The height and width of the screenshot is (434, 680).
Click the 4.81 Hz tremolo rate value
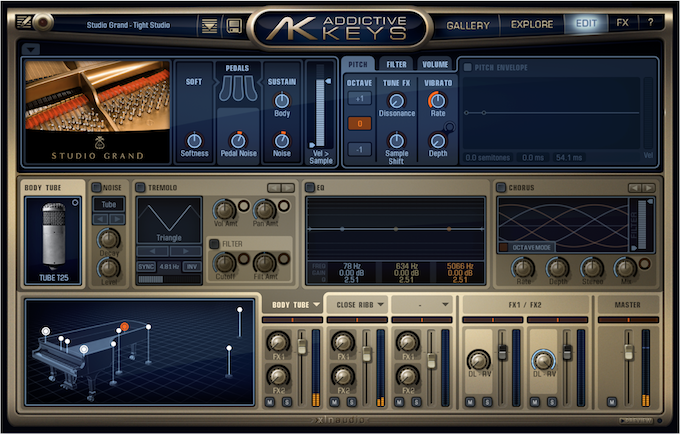click(x=169, y=266)
